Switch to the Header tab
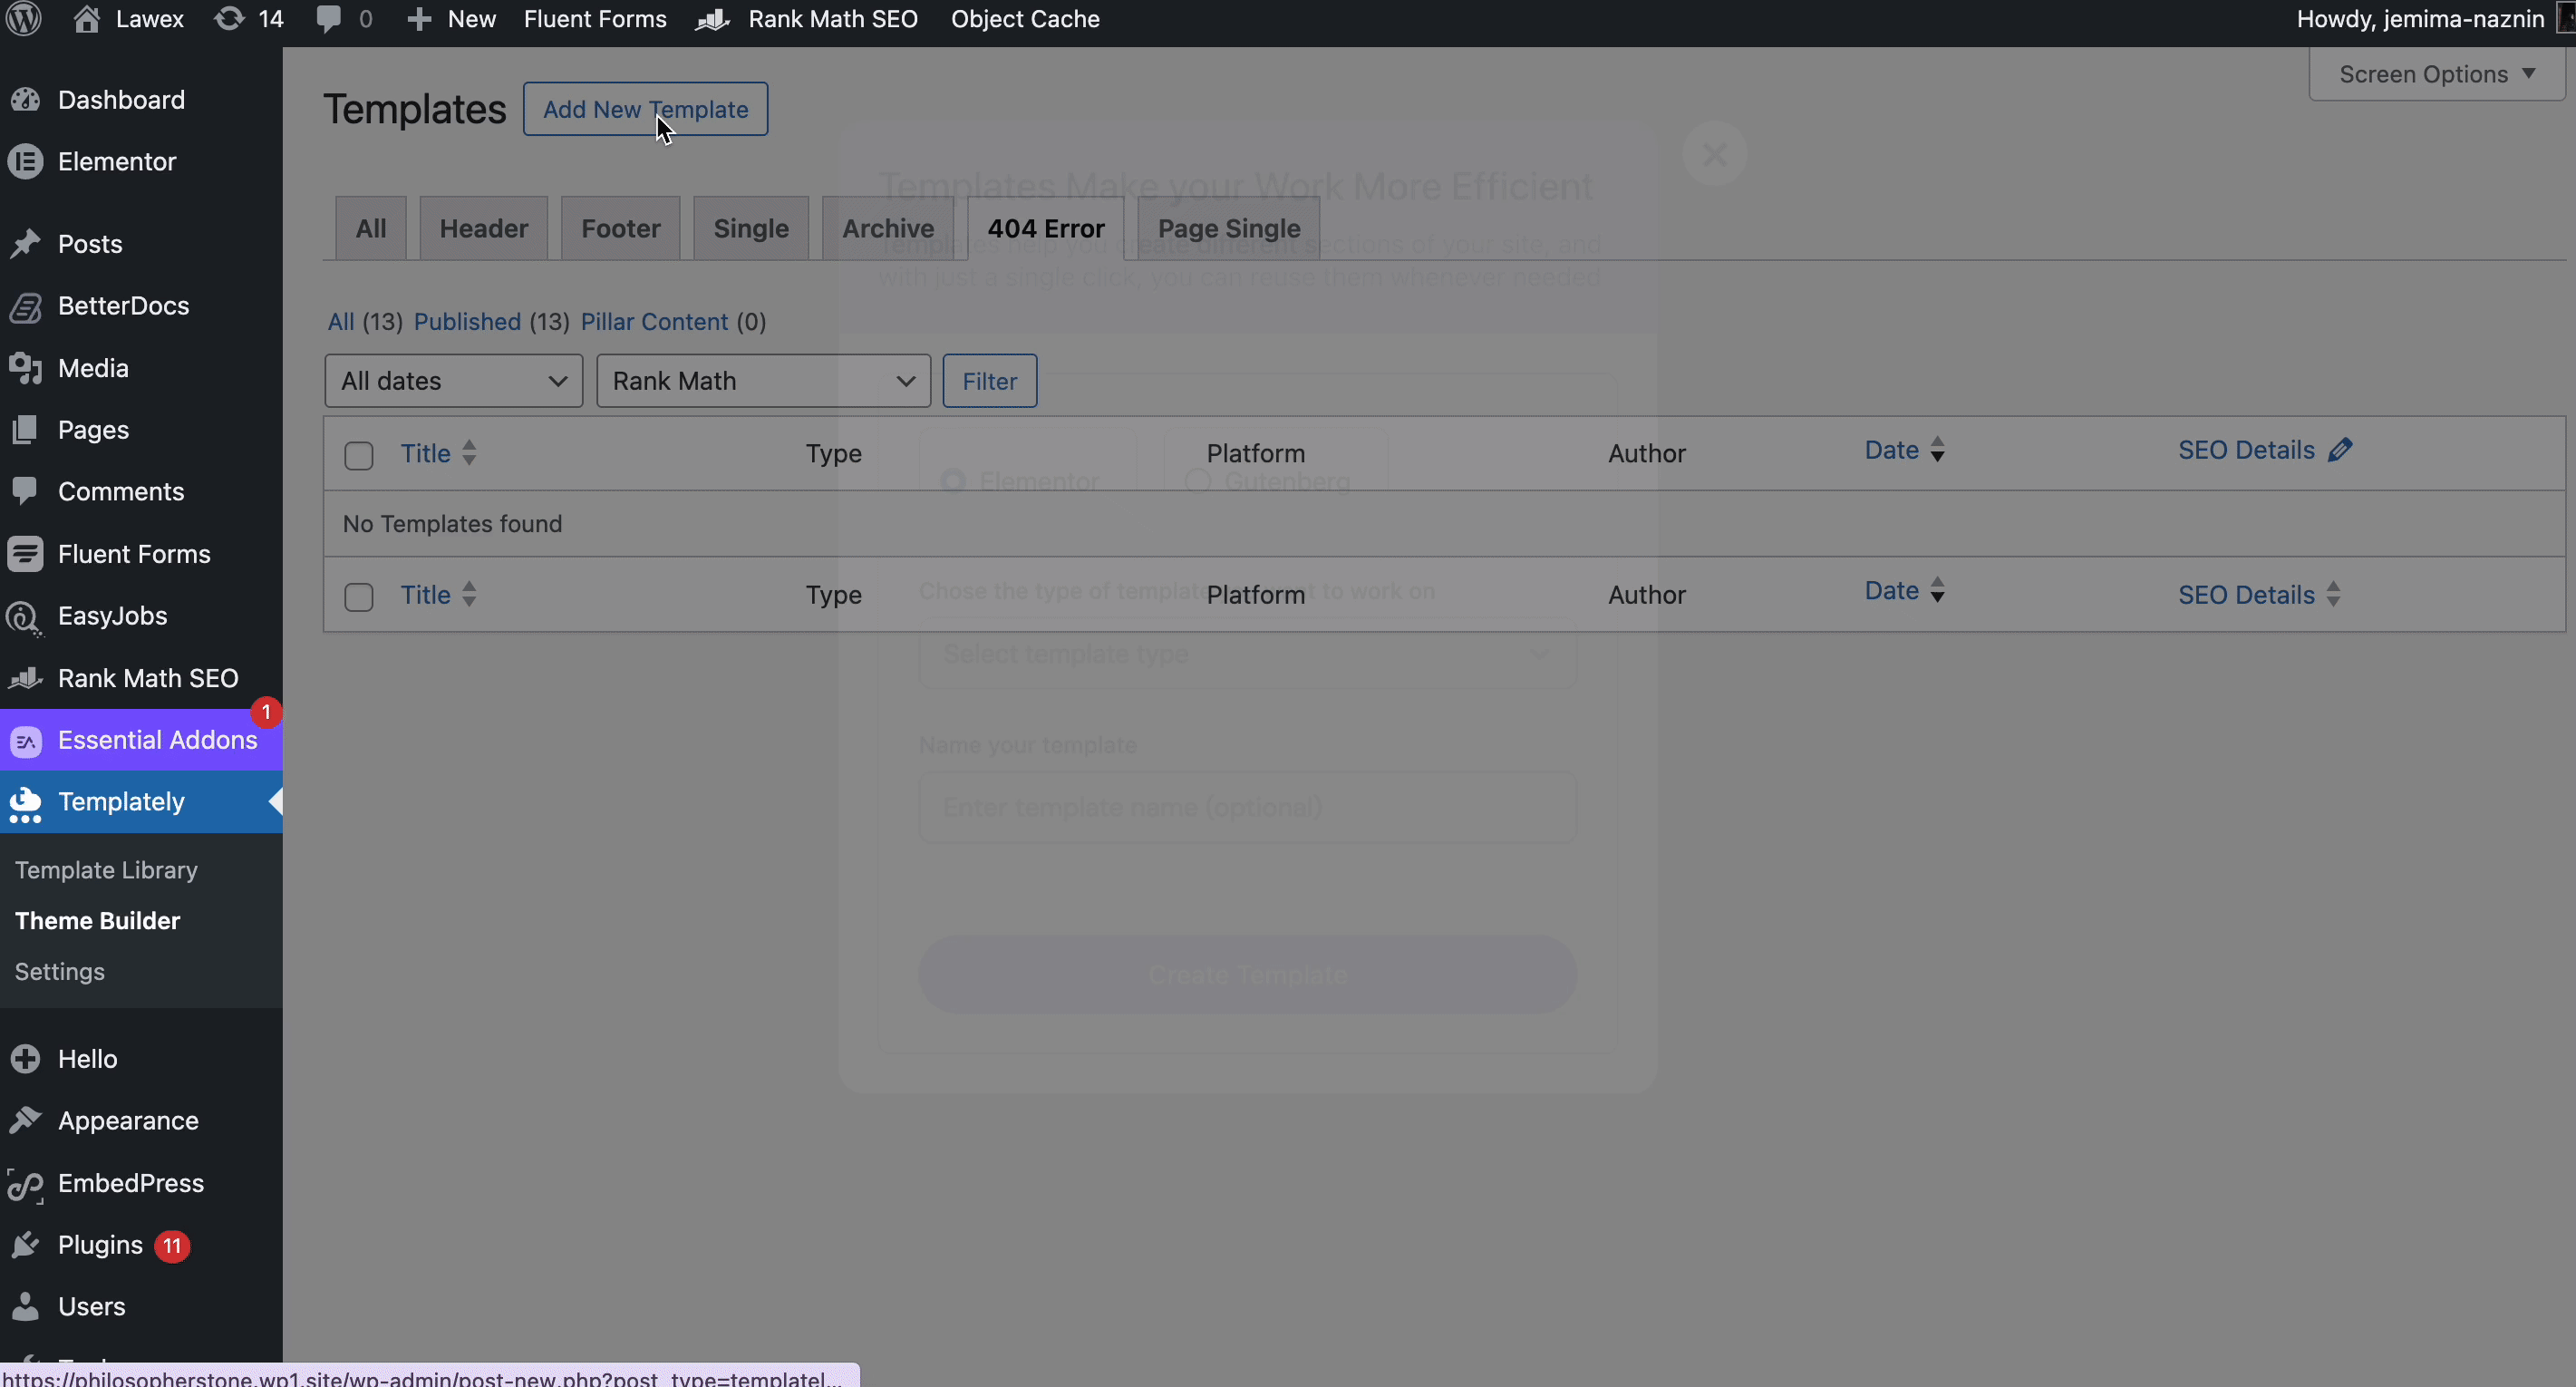Screen dimensions: 2576x1387 tap(484, 228)
